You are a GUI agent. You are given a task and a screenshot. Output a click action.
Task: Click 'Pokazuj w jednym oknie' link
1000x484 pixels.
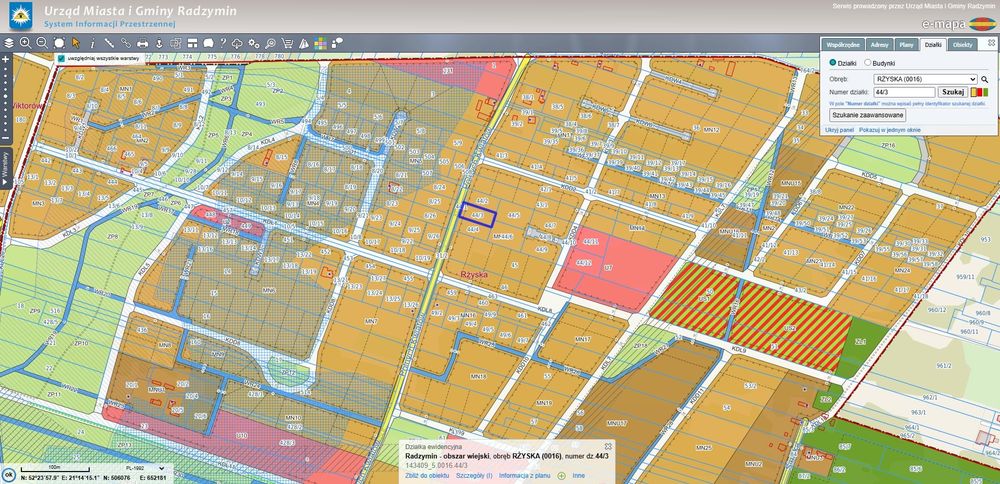pyautogui.click(x=890, y=129)
